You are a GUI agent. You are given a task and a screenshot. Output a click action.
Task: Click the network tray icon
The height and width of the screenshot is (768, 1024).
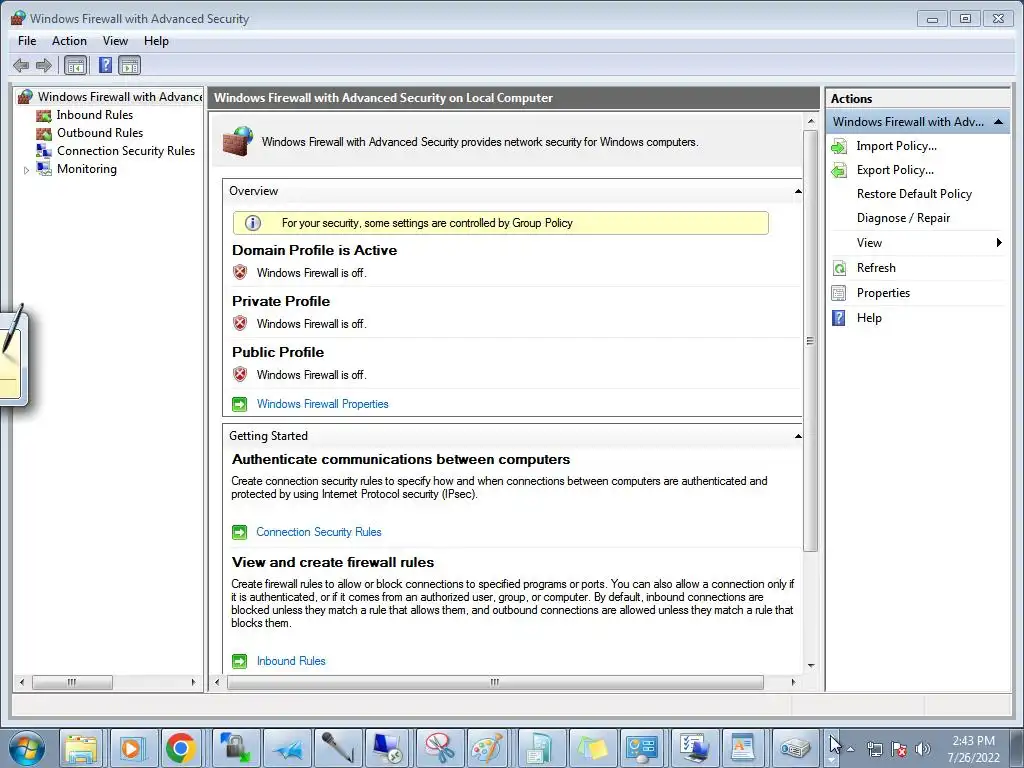tap(874, 749)
